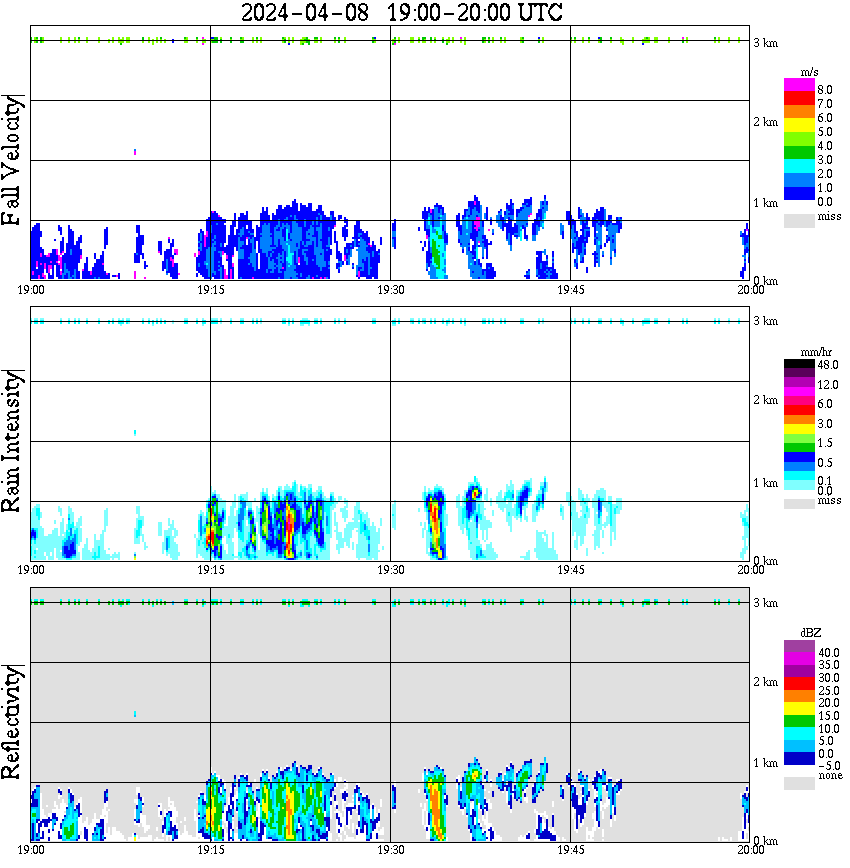Screen dimensions: 850x868
Task: Pick the orange 3.0 swatch in the mm/hr legend
Action: tap(799, 419)
